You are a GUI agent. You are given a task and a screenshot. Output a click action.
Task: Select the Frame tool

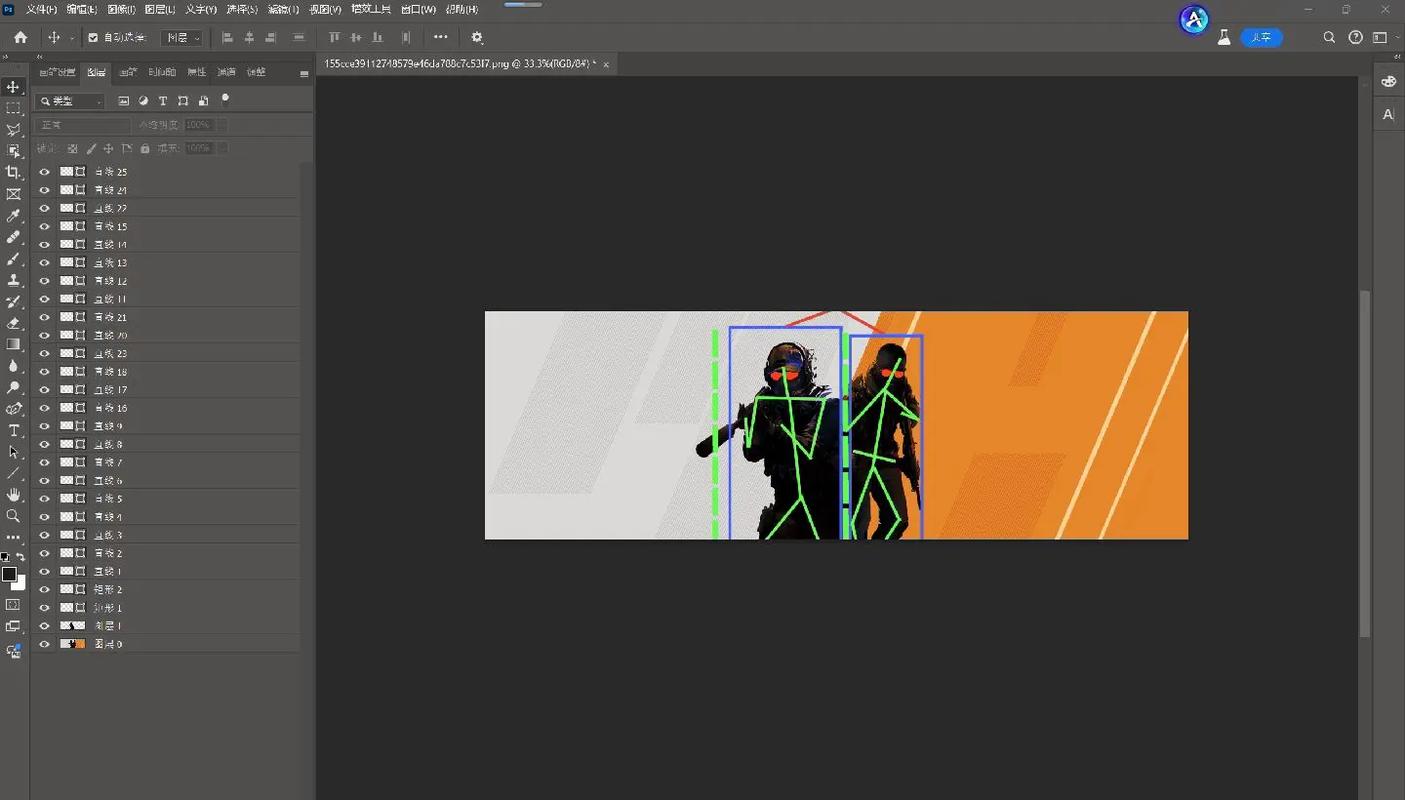[x=13, y=194]
